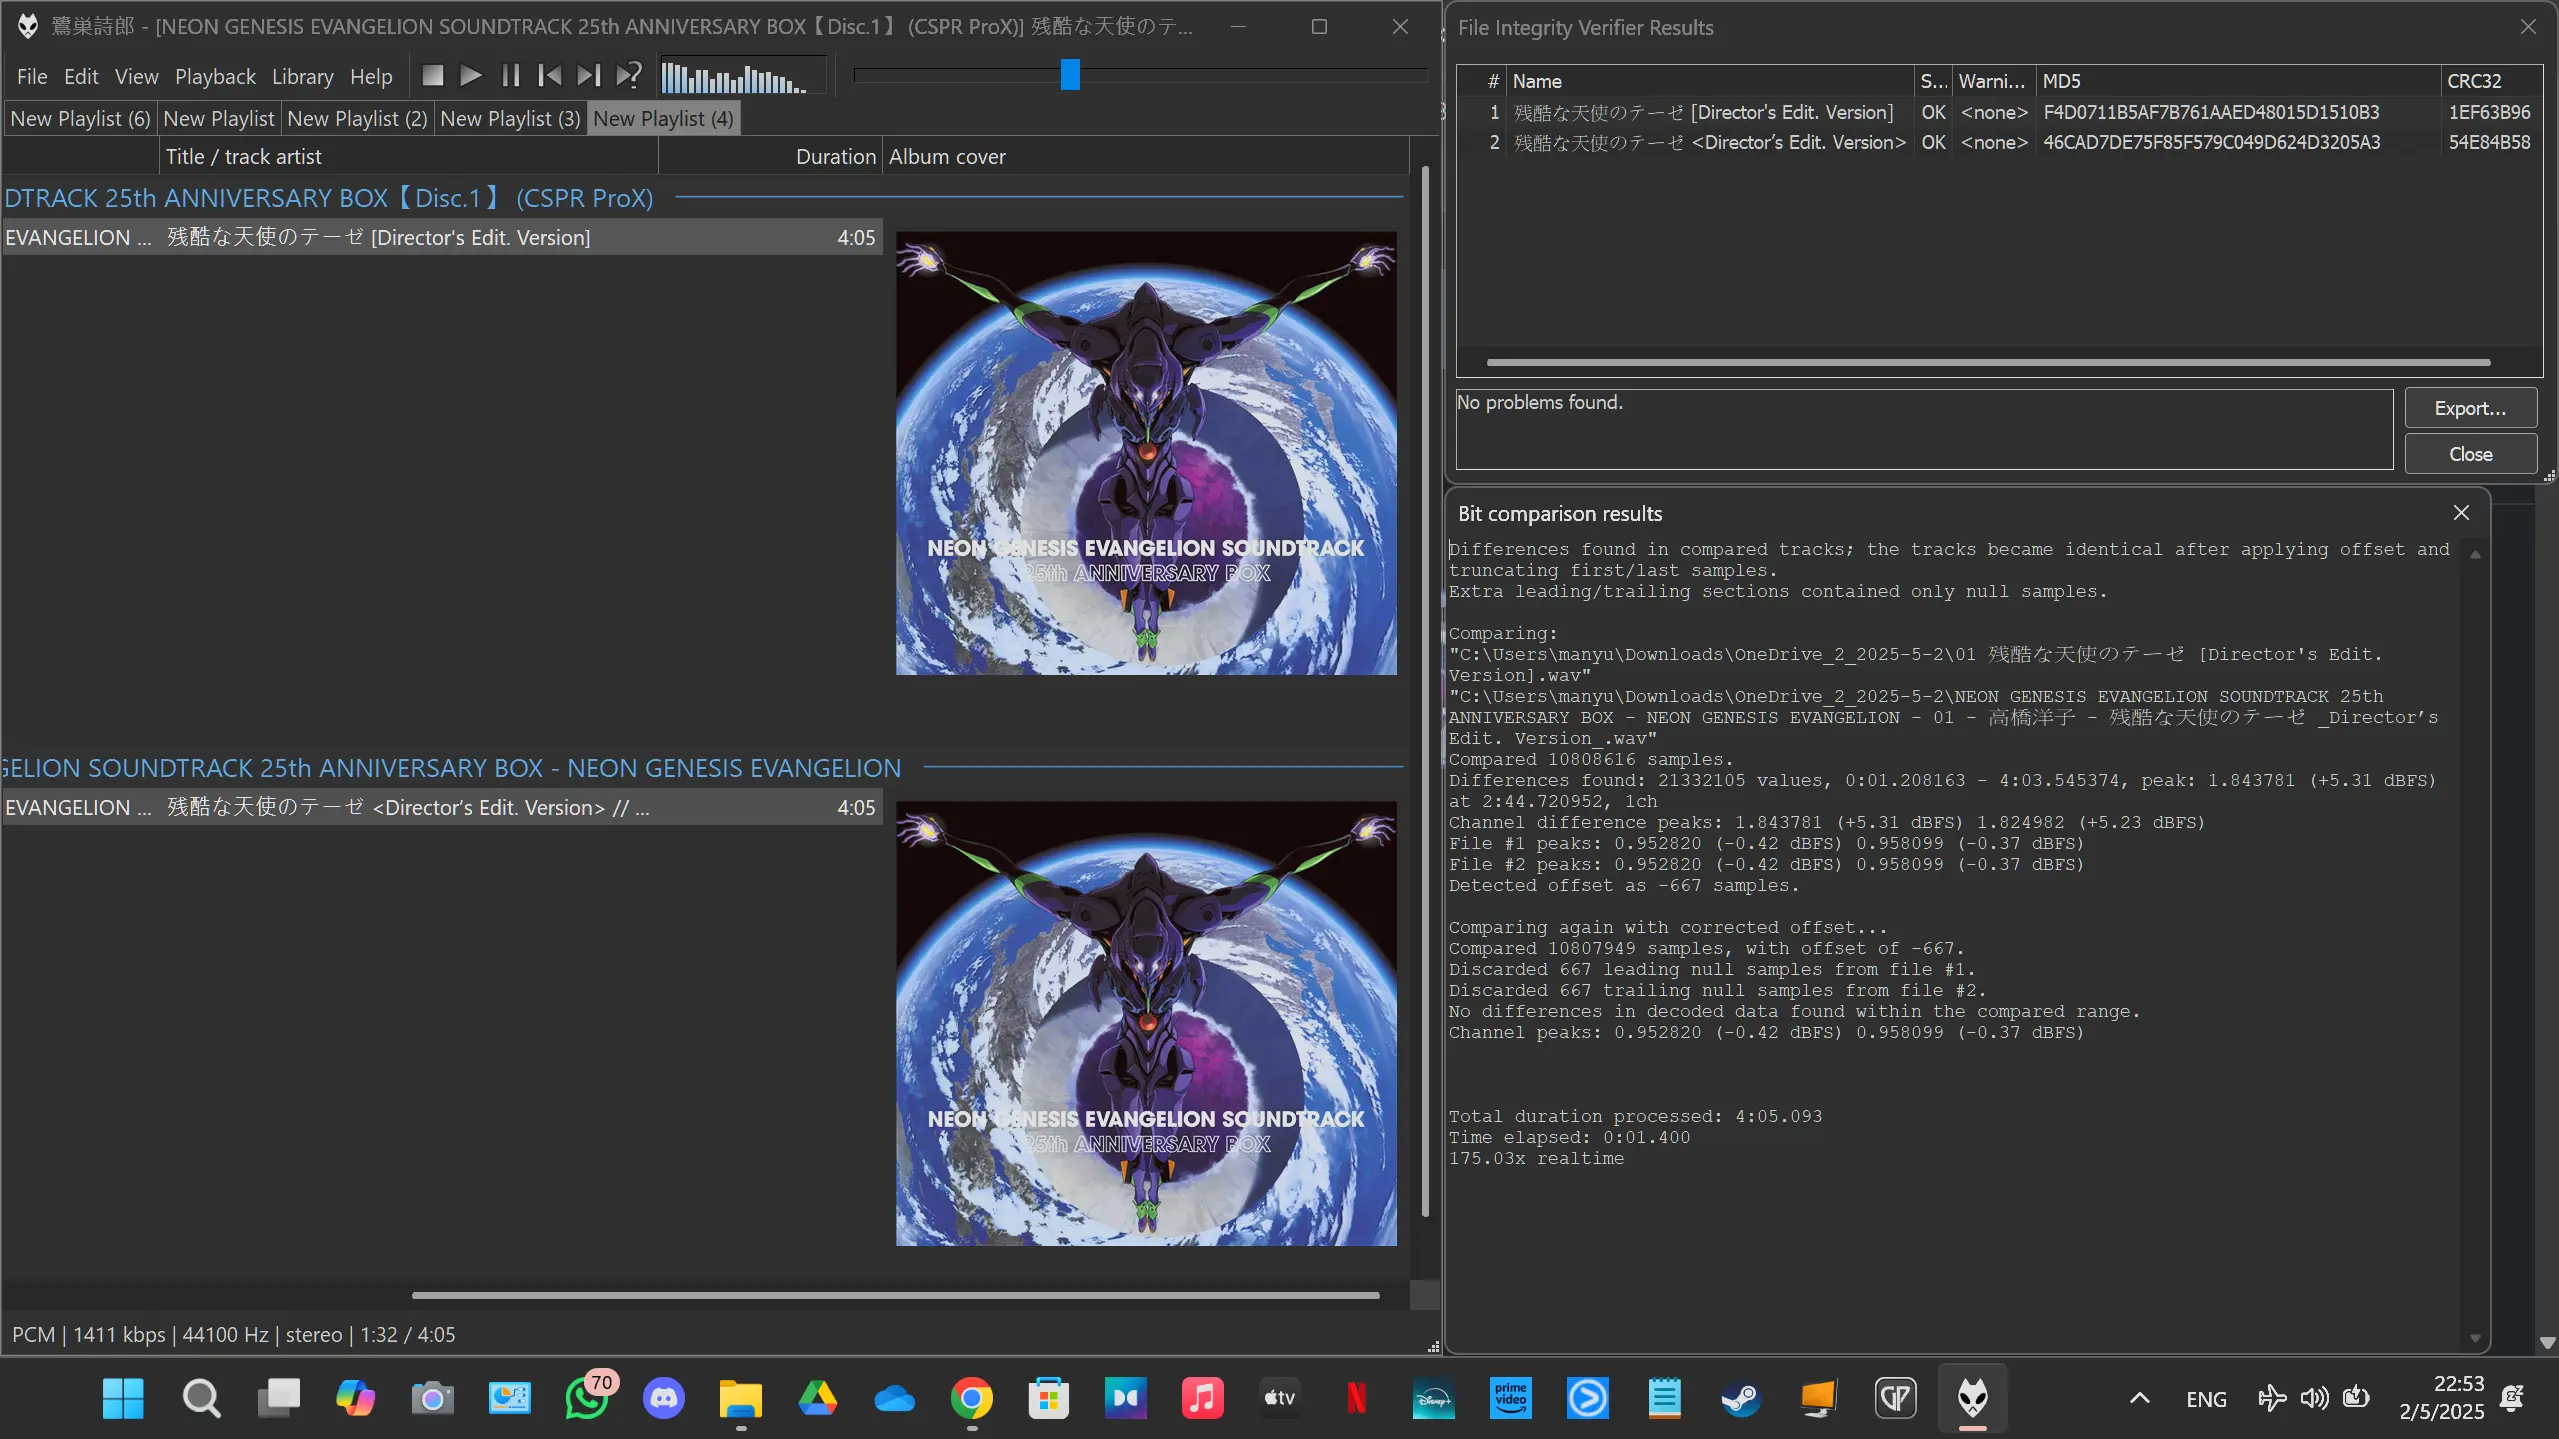Switch to New Playlist (6) tab

[80, 119]
